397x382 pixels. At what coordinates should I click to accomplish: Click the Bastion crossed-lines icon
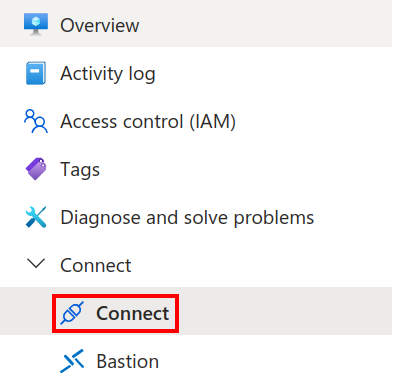(72, 361)
